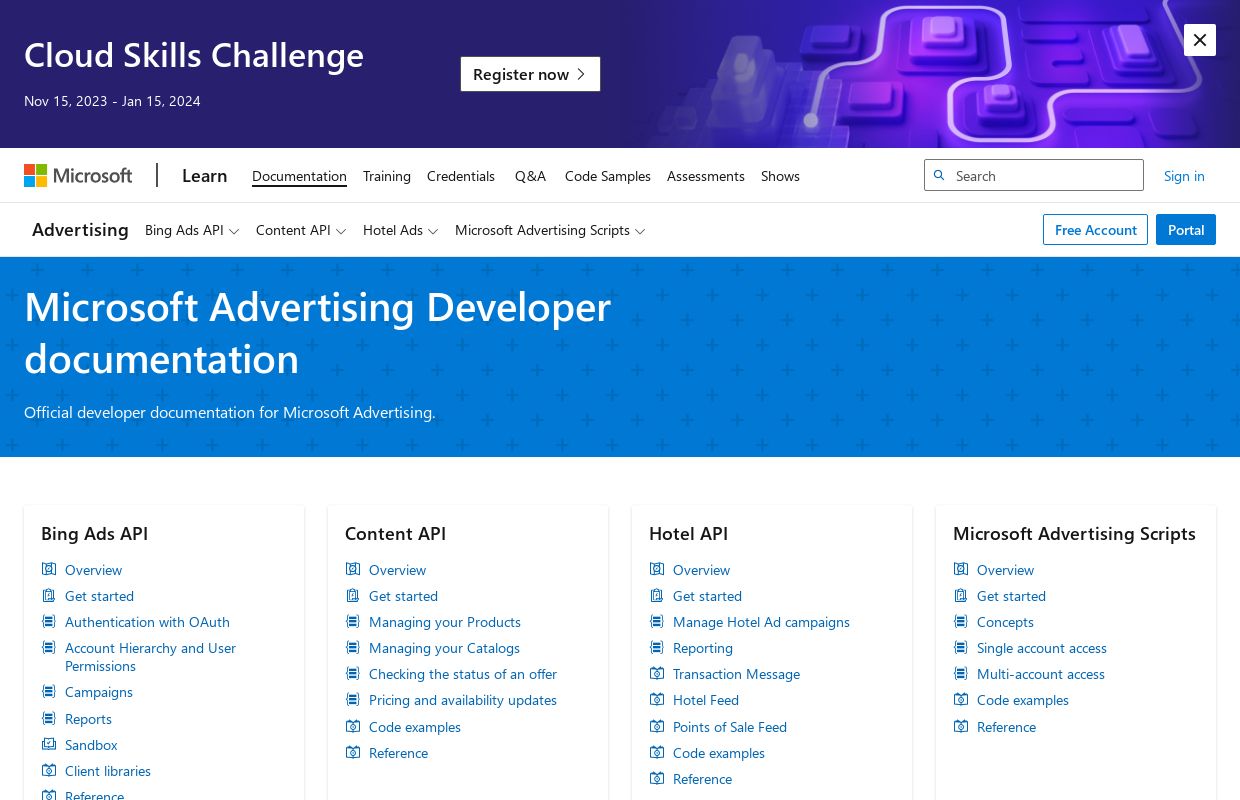Click icon beside Hotel Feed
1240x800 pixels.
pyautogui.click(x=657, y=699)
